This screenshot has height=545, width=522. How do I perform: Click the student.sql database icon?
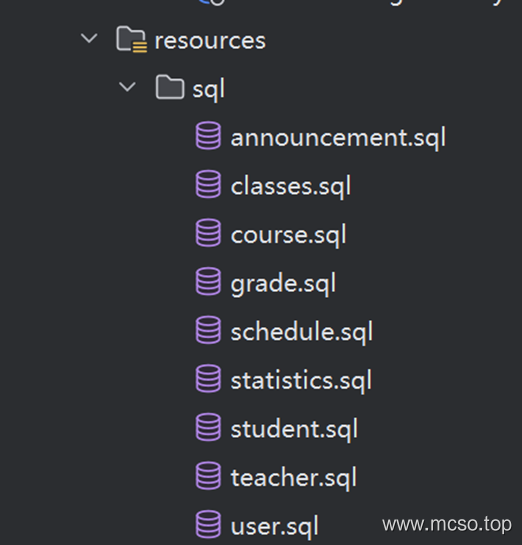pyautogui.click(x=208, y=427)
